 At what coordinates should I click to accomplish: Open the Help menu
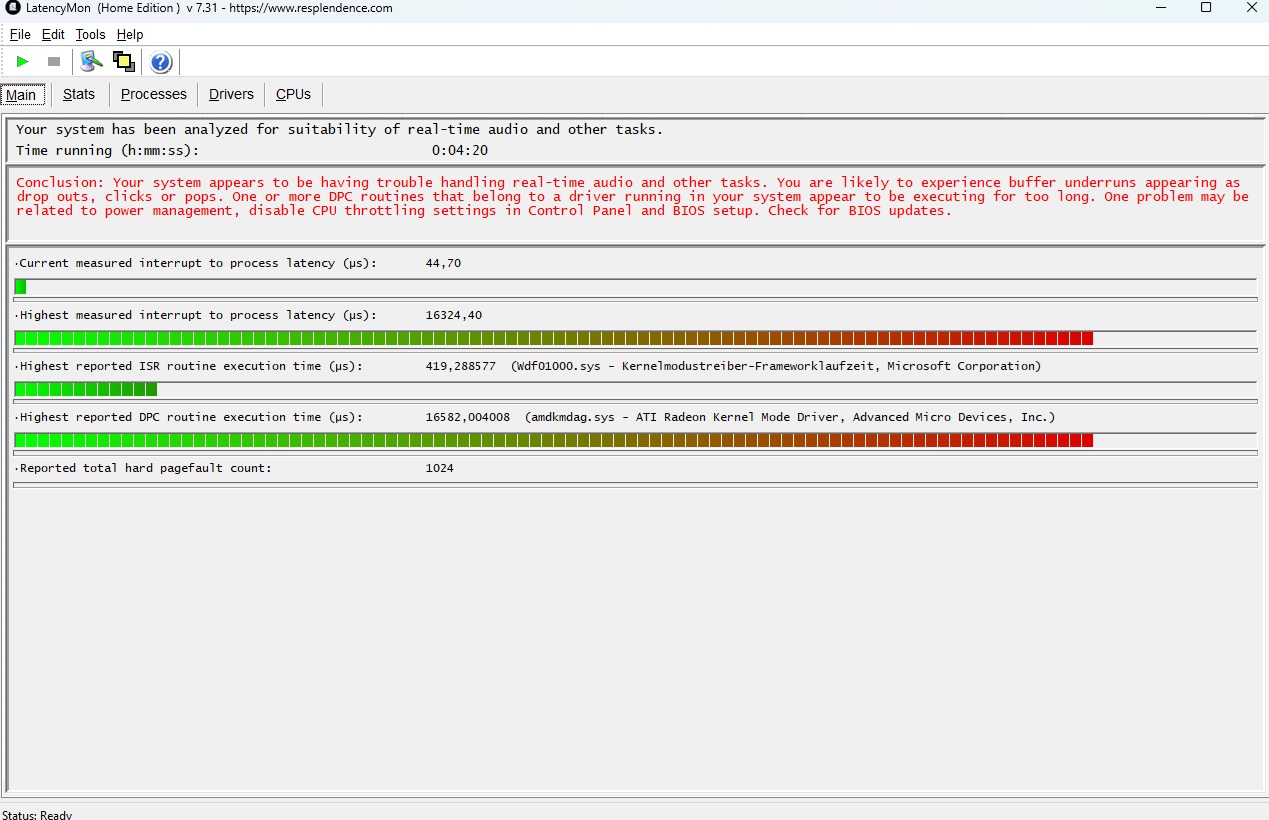click(130, 34)
